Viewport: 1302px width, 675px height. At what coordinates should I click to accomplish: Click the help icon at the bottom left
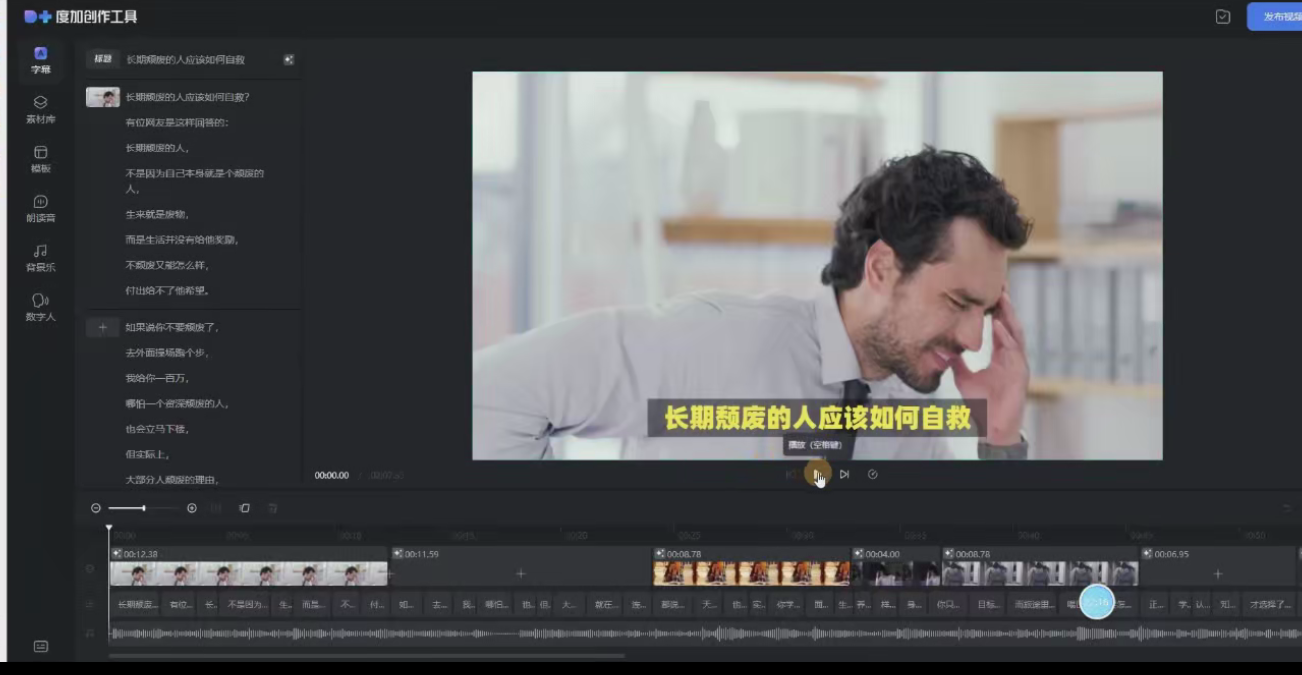click(40, 647)
